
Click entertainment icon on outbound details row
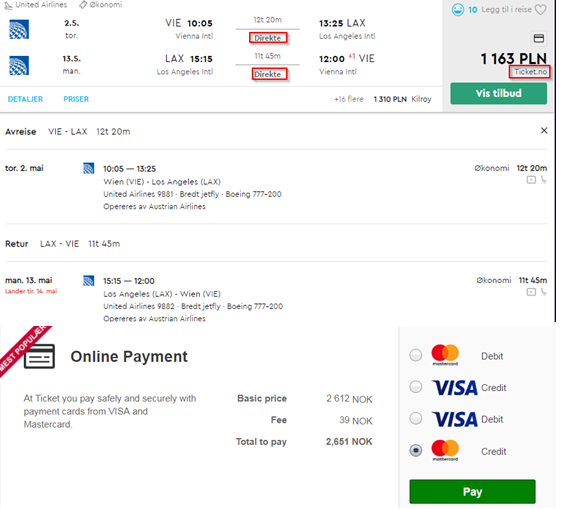[x=531, y=180]
